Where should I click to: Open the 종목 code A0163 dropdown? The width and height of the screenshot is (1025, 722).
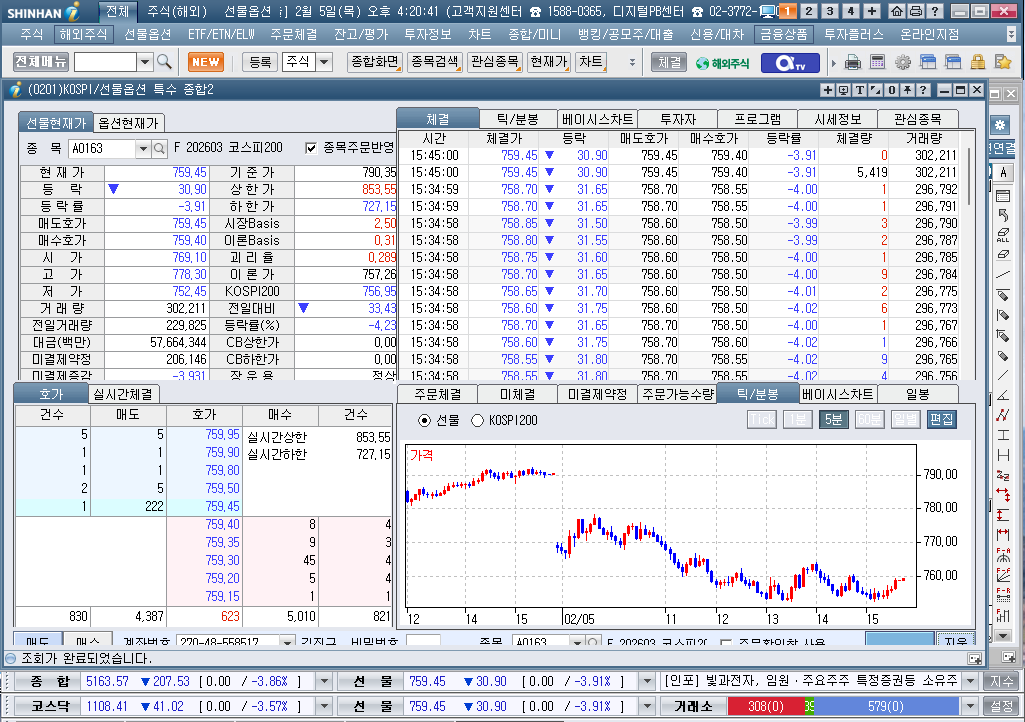[x=143, y=149]
